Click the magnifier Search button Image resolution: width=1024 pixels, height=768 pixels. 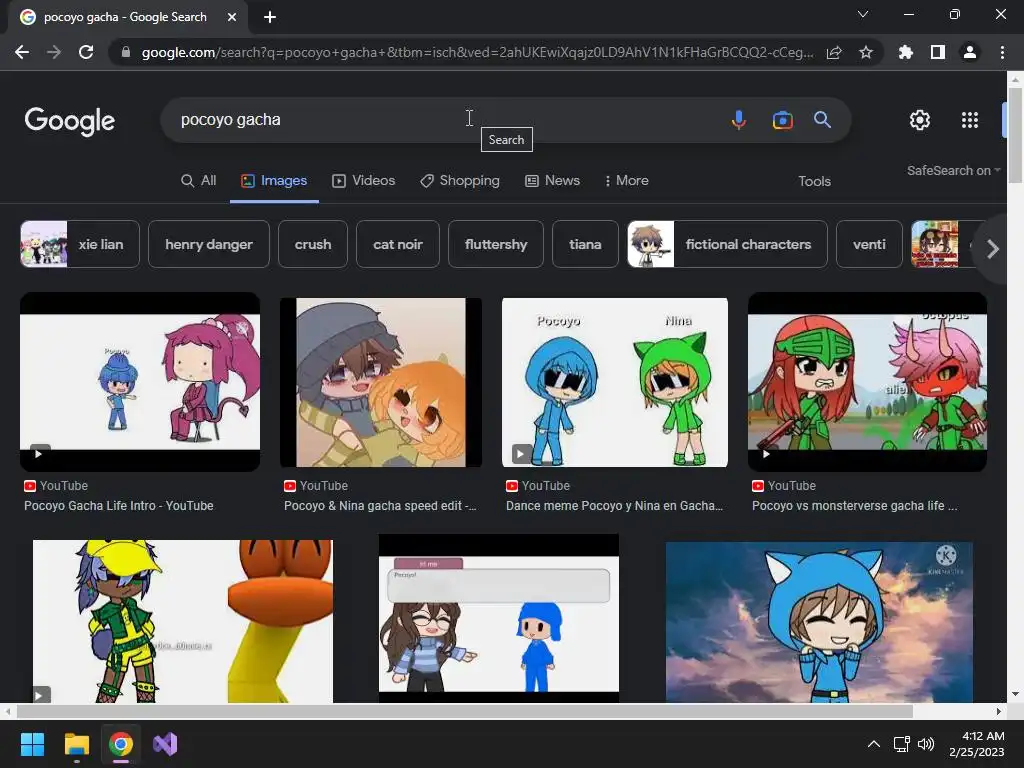click(x=822, y=120)
